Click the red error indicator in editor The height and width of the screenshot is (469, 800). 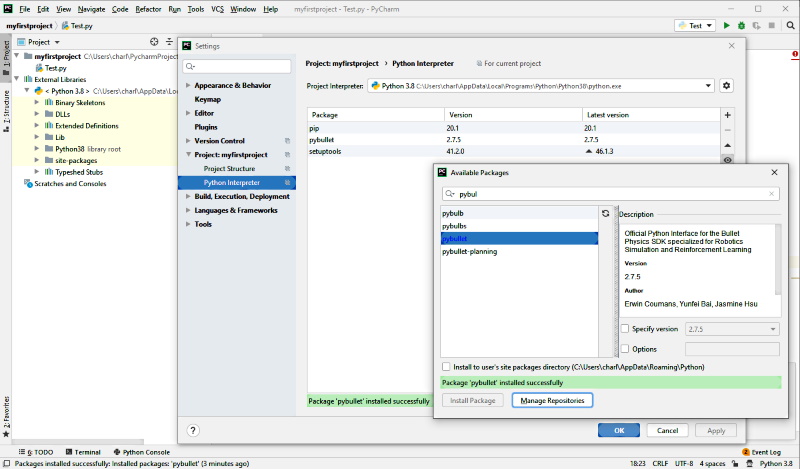click(x=795, y=54)
